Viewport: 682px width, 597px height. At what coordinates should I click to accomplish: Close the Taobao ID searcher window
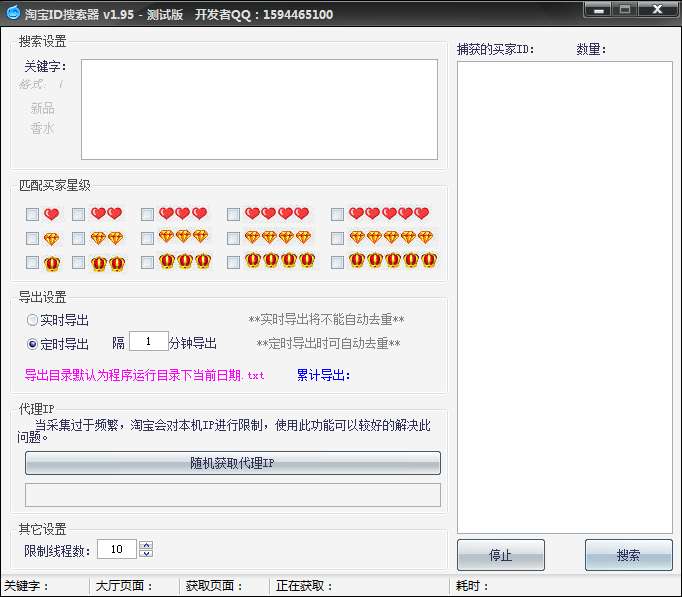click(x=657, y=10)
